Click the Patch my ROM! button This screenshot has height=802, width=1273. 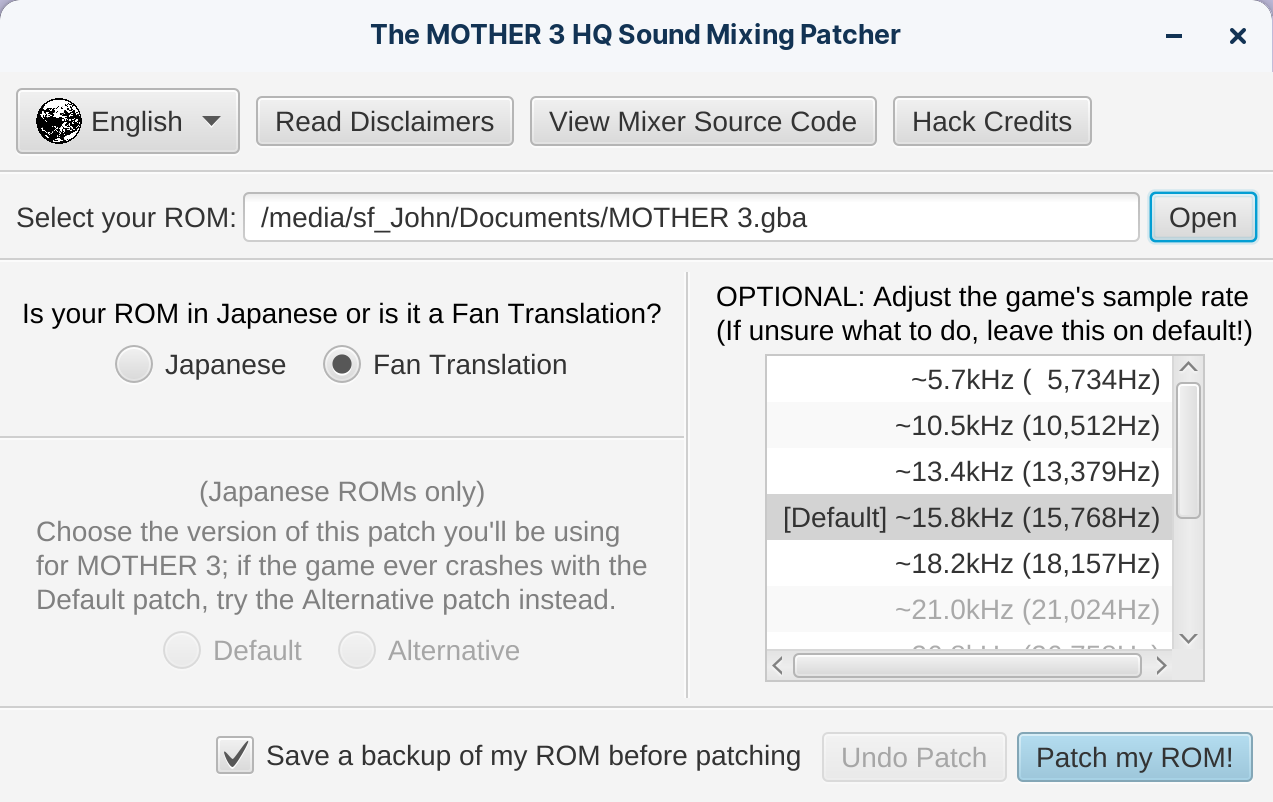(1135, 757)
